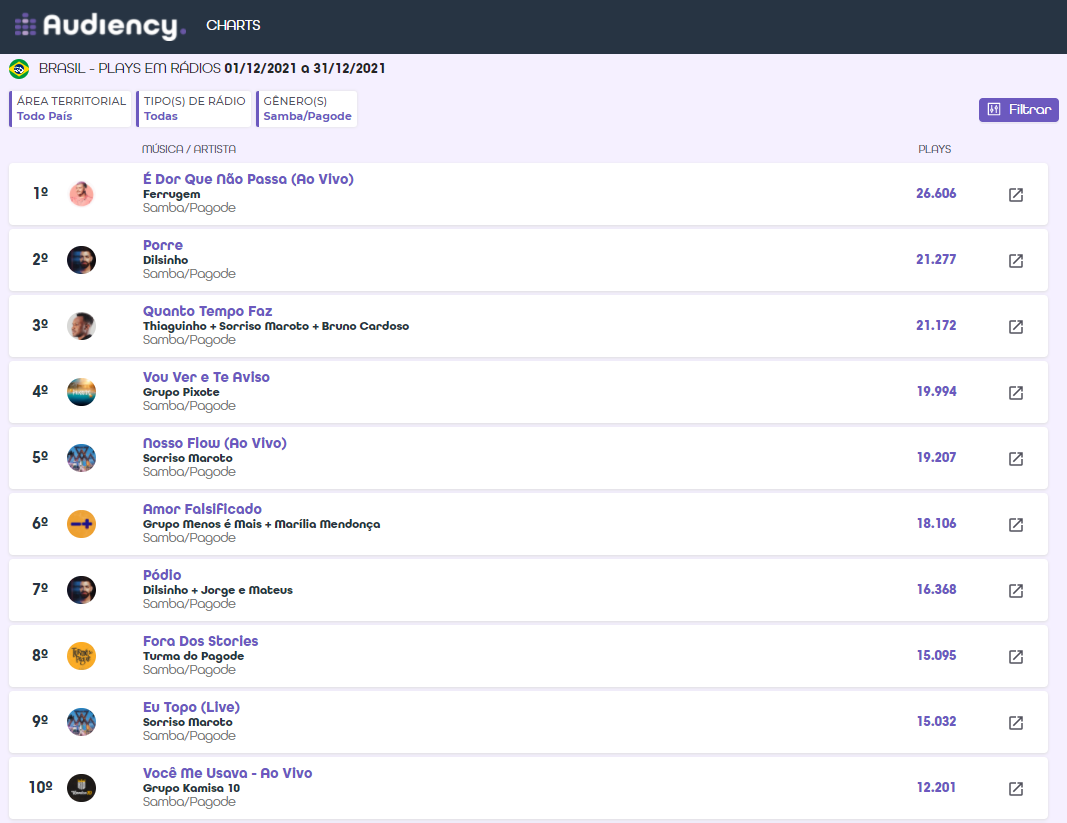Click artist text Dilsinho + Jorge e Mateus
Screen dimensions: 1067x823
(x=218, y=590)
